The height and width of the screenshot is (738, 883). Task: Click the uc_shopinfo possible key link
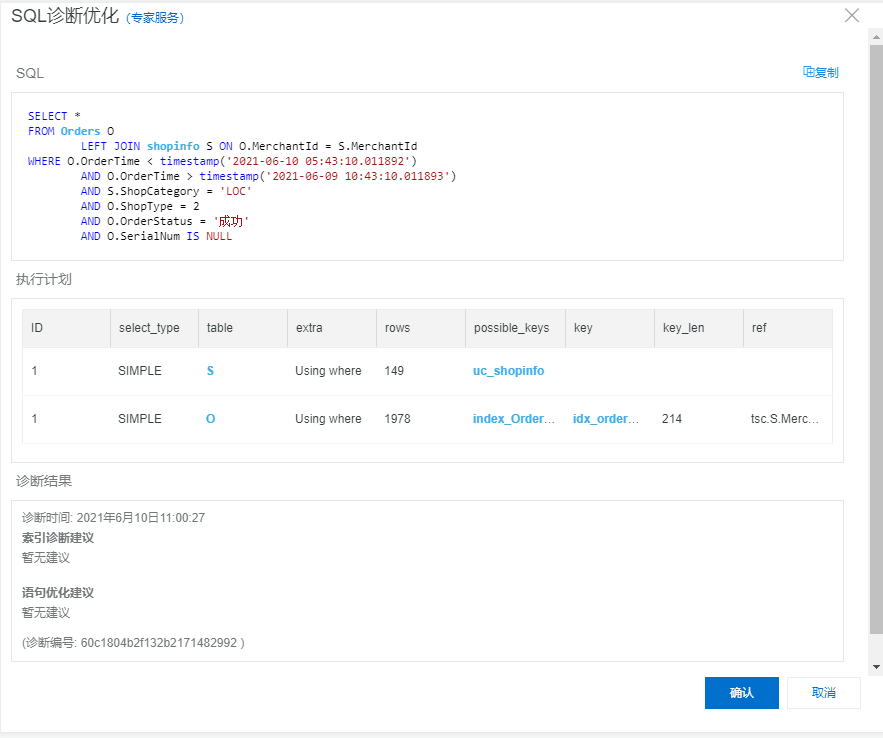(508, 370)
